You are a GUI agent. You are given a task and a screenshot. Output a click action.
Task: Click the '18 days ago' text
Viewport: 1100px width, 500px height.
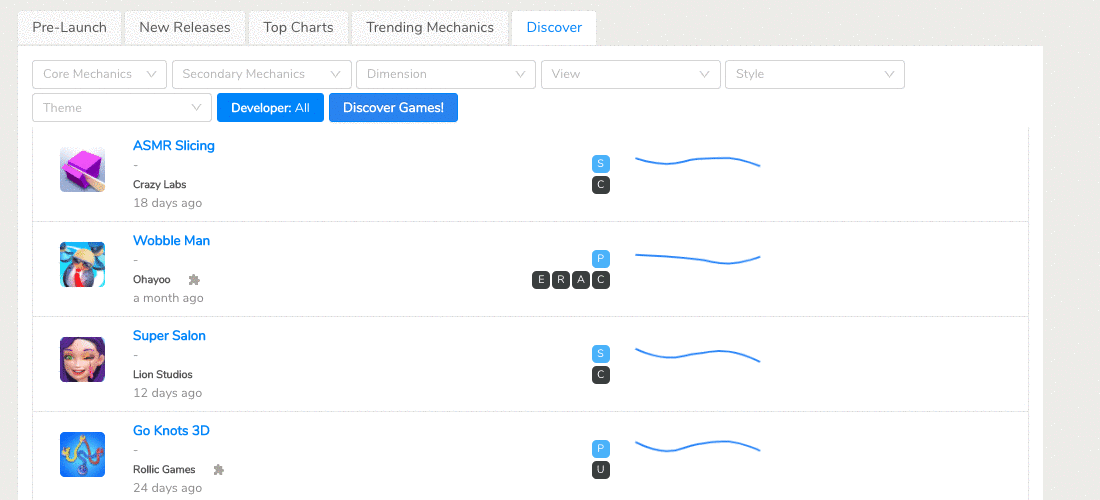coord(168,203)
